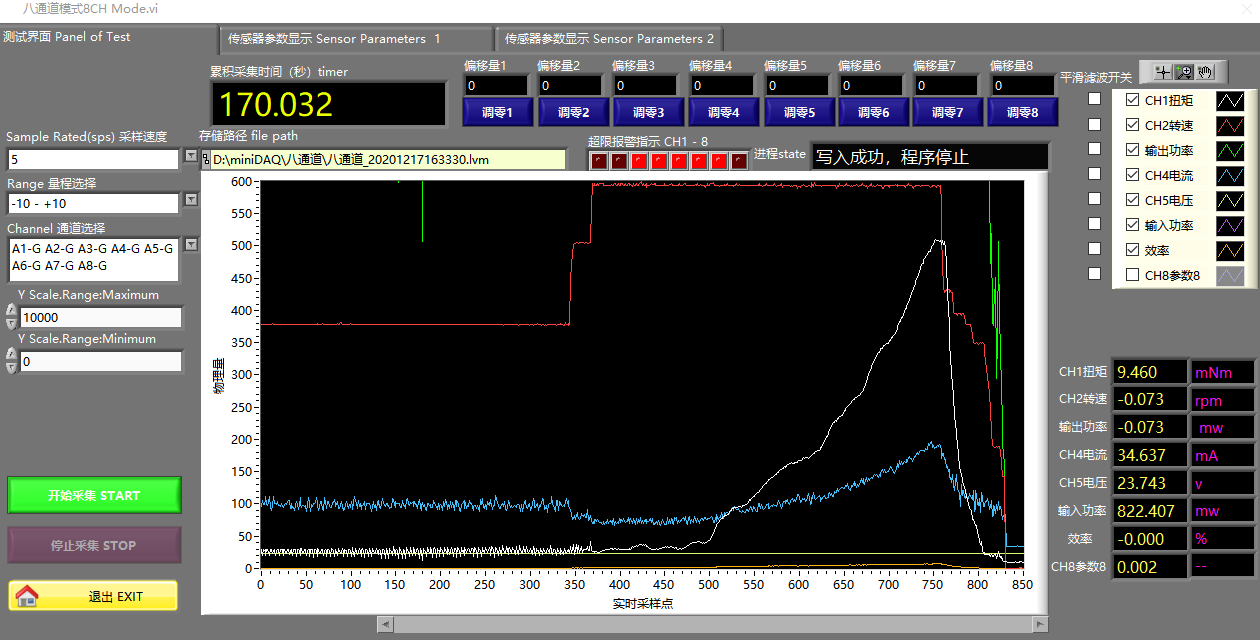
Task: Select the panning hand tool
Action: coord(1205,72)
